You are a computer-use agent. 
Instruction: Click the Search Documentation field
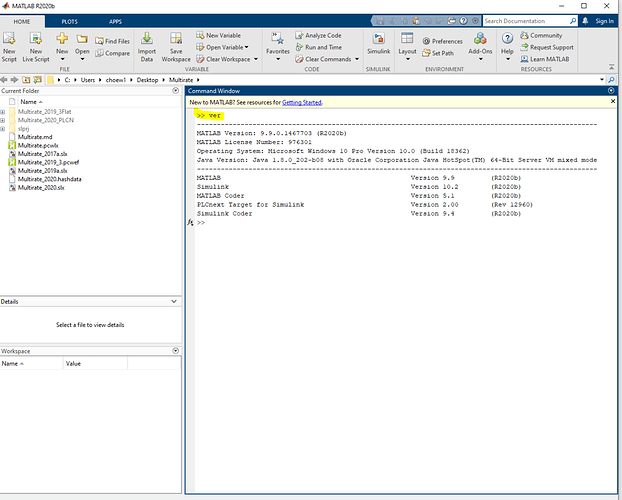526,21
